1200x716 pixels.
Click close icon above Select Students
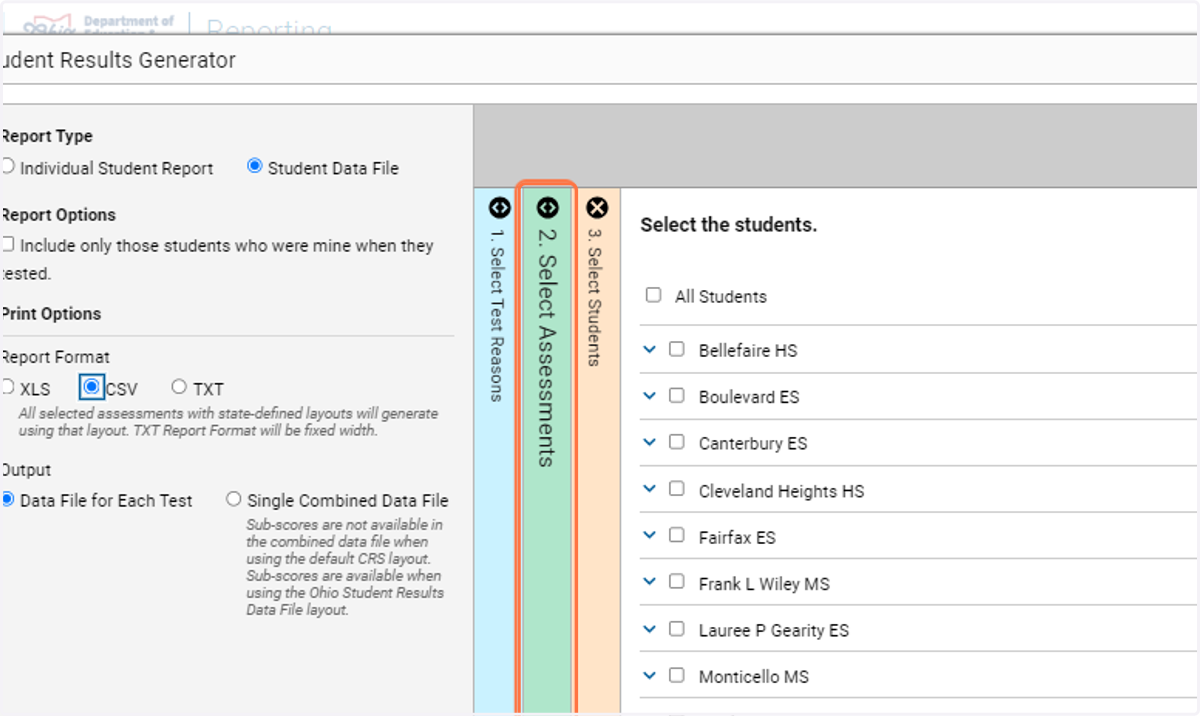(x=596, y=207)
